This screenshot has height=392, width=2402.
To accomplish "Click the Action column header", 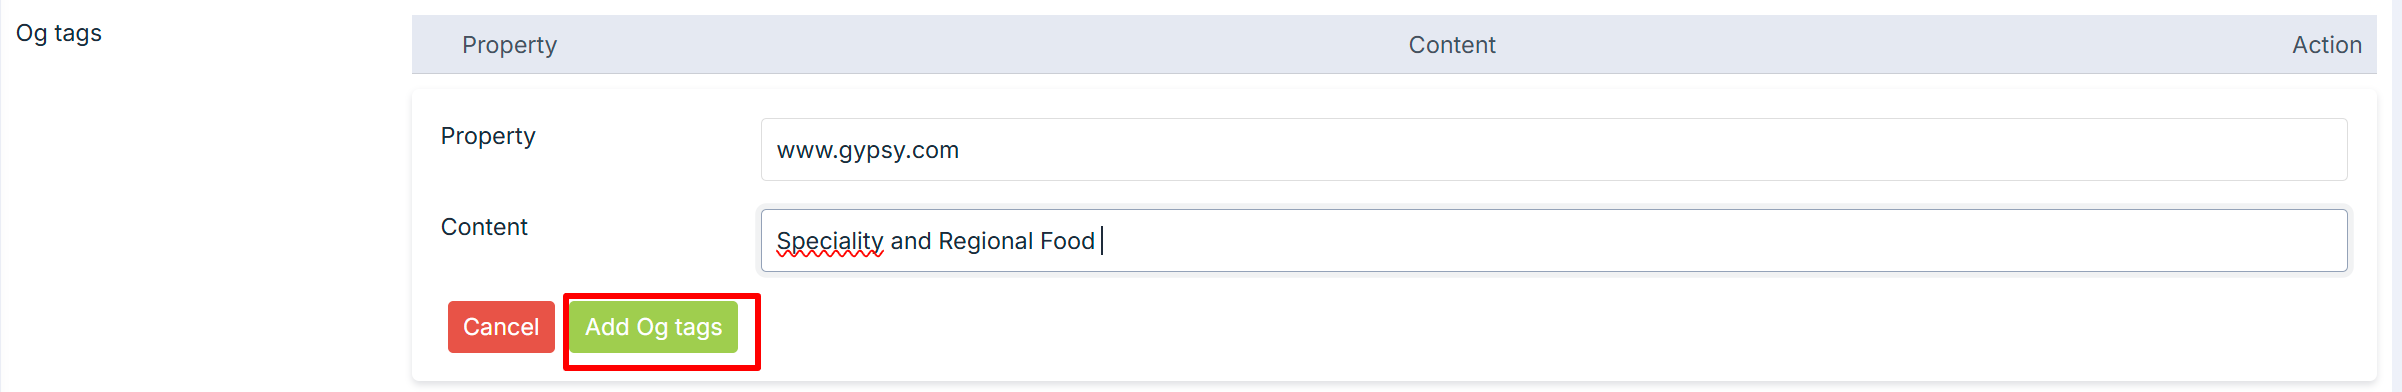I will coord(2327,45).
